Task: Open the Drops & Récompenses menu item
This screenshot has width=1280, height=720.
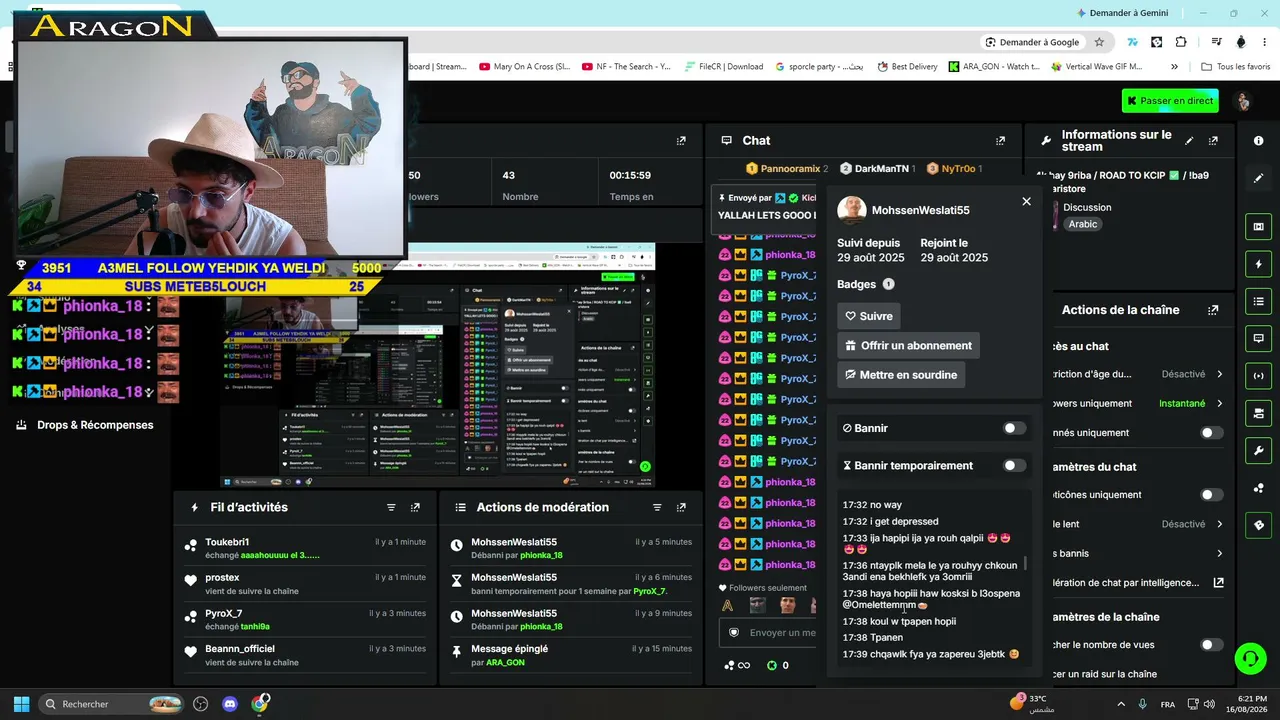Action: pyautogui.click(x=85, y=425)
